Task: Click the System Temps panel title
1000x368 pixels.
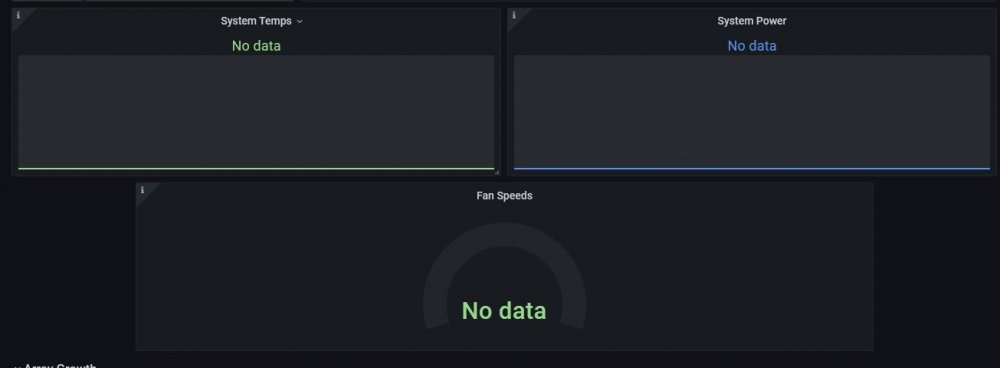Action: [256, 21]
